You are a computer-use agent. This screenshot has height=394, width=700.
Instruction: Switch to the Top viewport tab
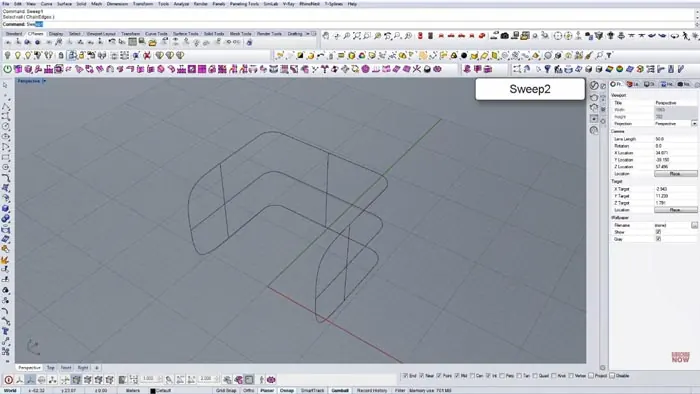point(50,368)
